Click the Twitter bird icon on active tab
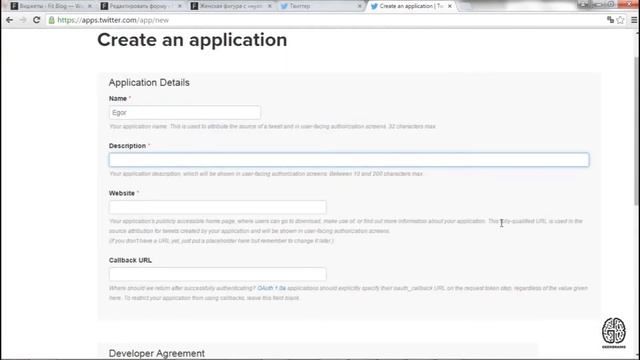This screenshot has width=640, height=360. pos(374,6)
